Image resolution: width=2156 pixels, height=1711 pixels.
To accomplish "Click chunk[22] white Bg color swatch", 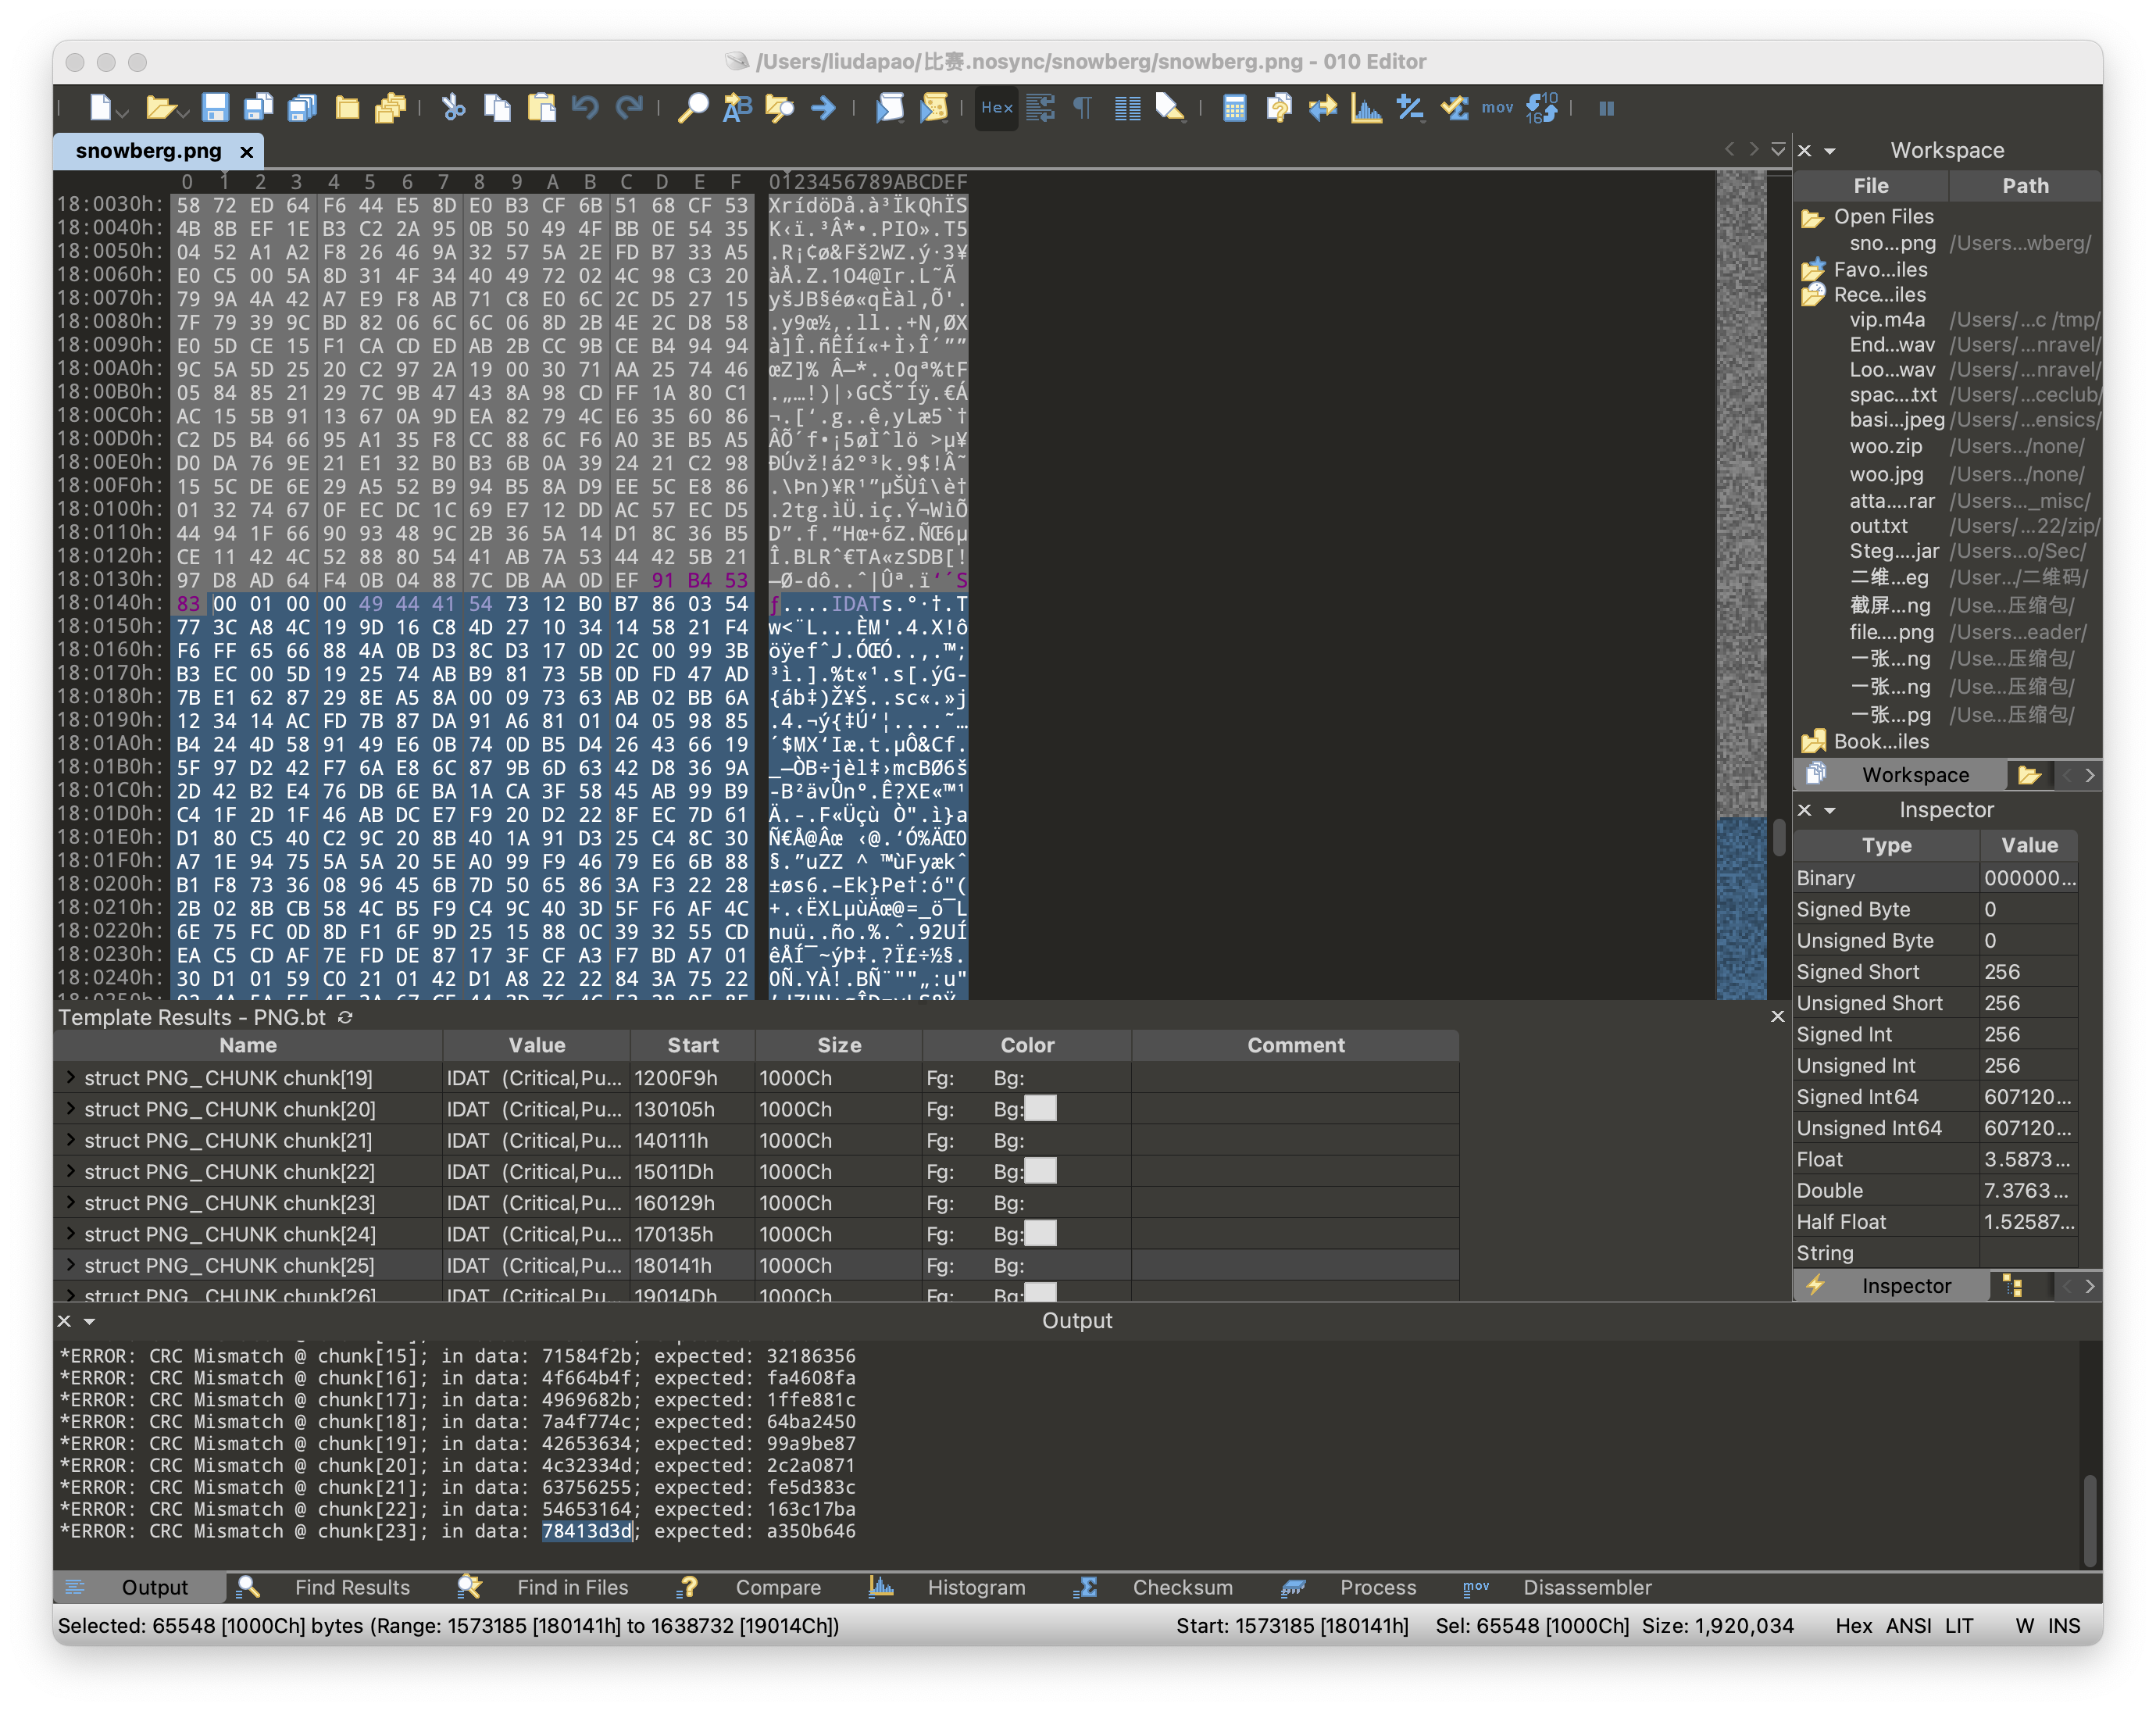I will coord(1040,1170).
